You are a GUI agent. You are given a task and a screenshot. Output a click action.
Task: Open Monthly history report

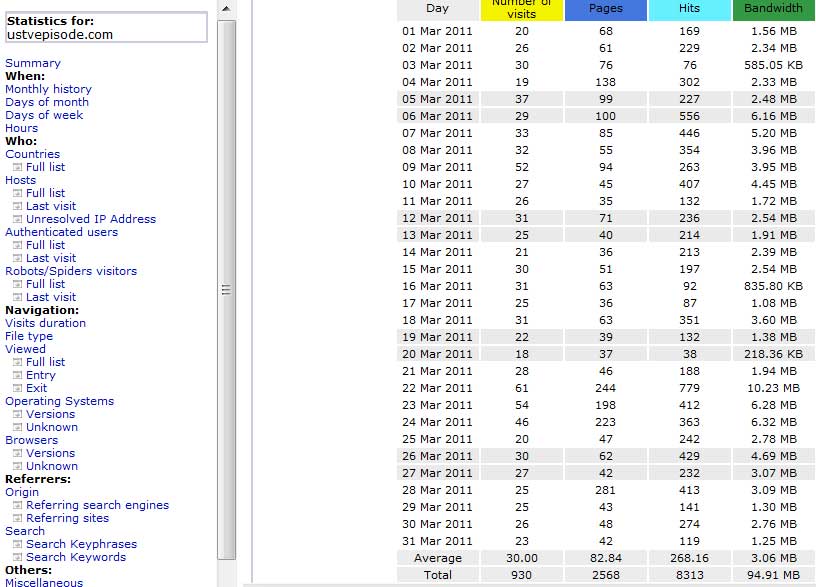[x=48, y=89]
